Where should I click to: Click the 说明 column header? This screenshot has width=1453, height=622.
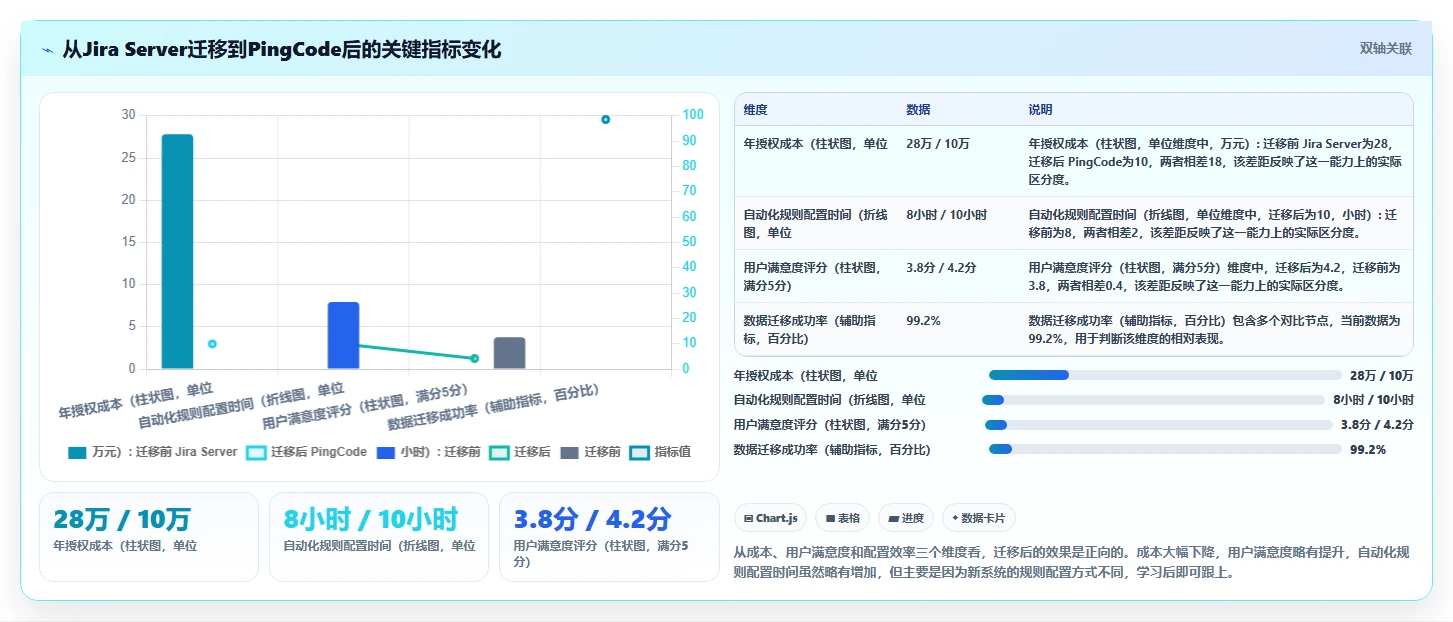click(1041, 110)
